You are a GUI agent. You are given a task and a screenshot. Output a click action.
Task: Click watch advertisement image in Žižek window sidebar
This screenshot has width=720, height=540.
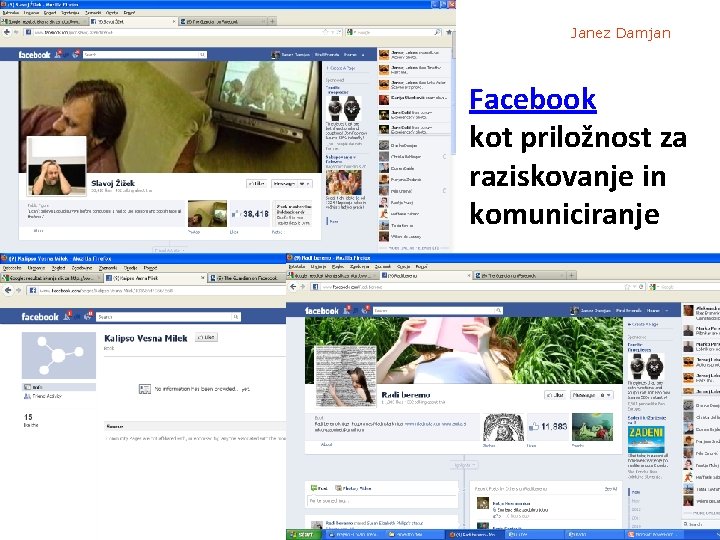coord(344,108)
